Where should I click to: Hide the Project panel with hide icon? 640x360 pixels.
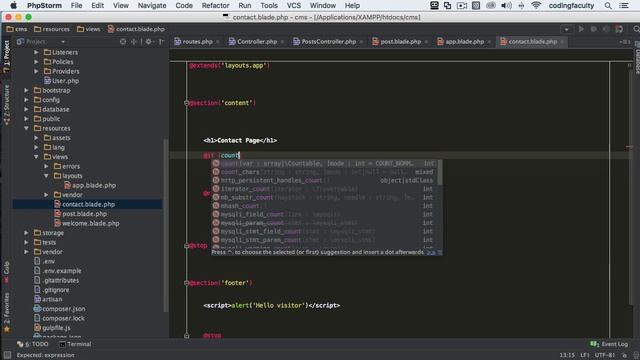[162, 42]
